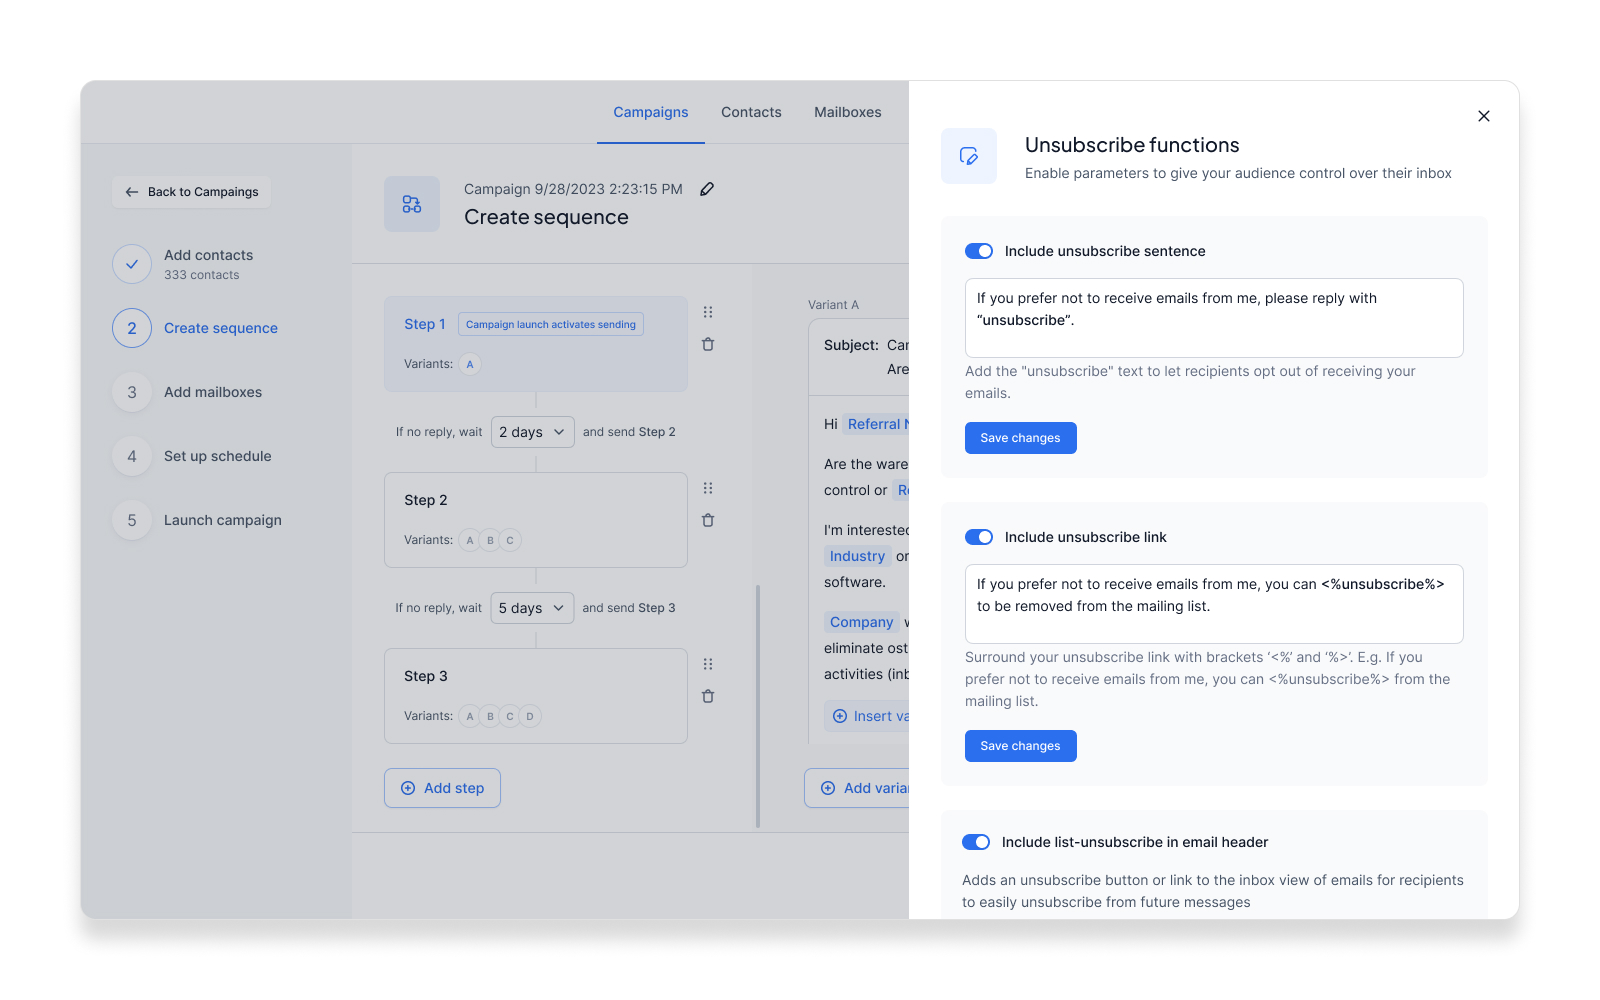Disable the Include unsubscribe sentence toggle
Screen dimensions: 1600x1000
pos(979,251)
